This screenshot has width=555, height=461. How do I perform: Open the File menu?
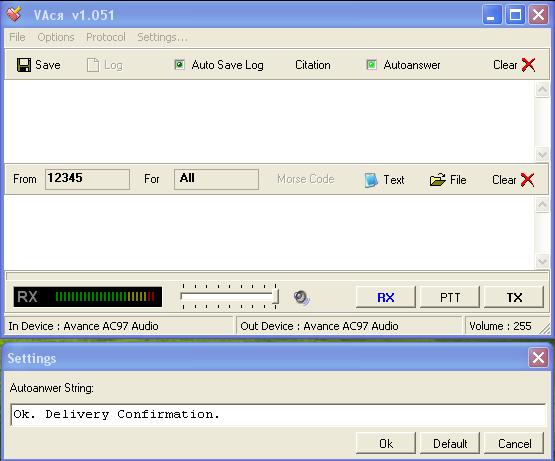[x=17, y=37]
